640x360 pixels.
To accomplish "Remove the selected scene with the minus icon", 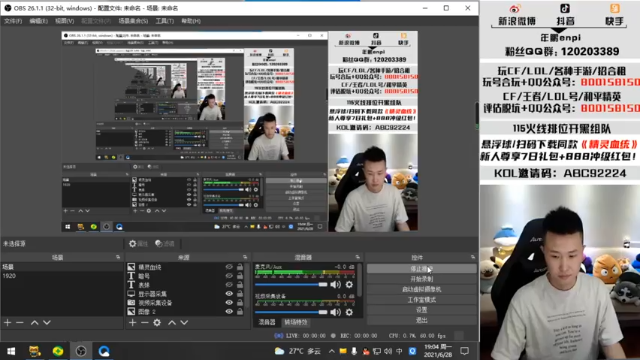I will click(20, 323).
